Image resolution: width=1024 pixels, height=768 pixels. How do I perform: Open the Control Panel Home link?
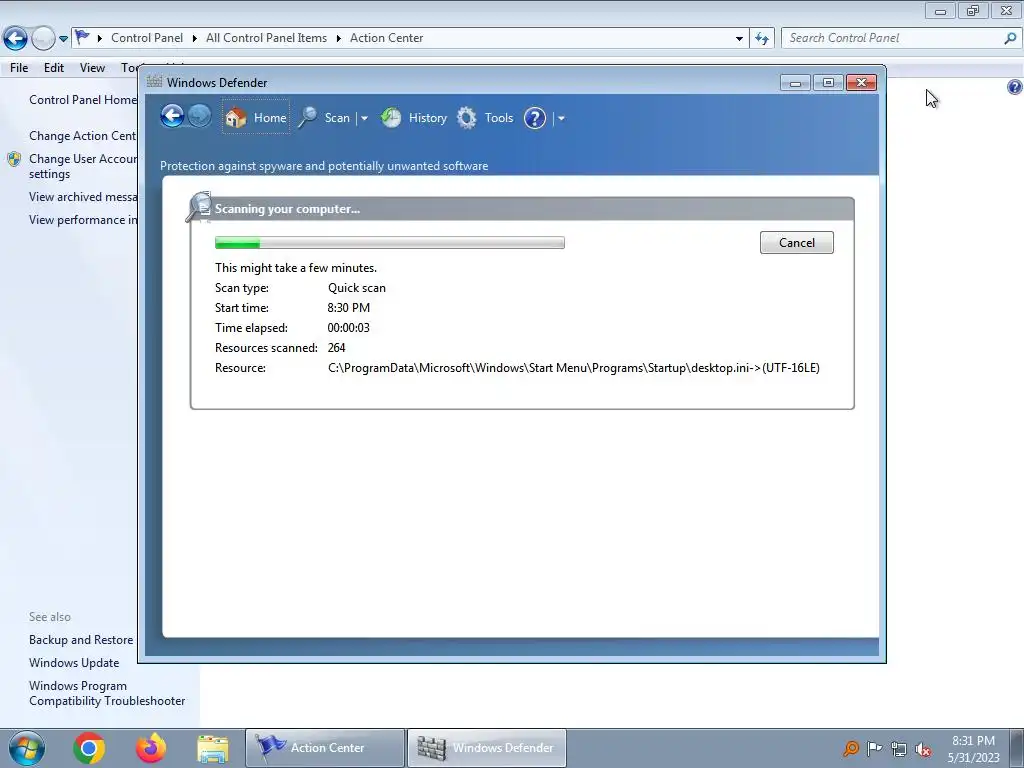pos(83,99)
